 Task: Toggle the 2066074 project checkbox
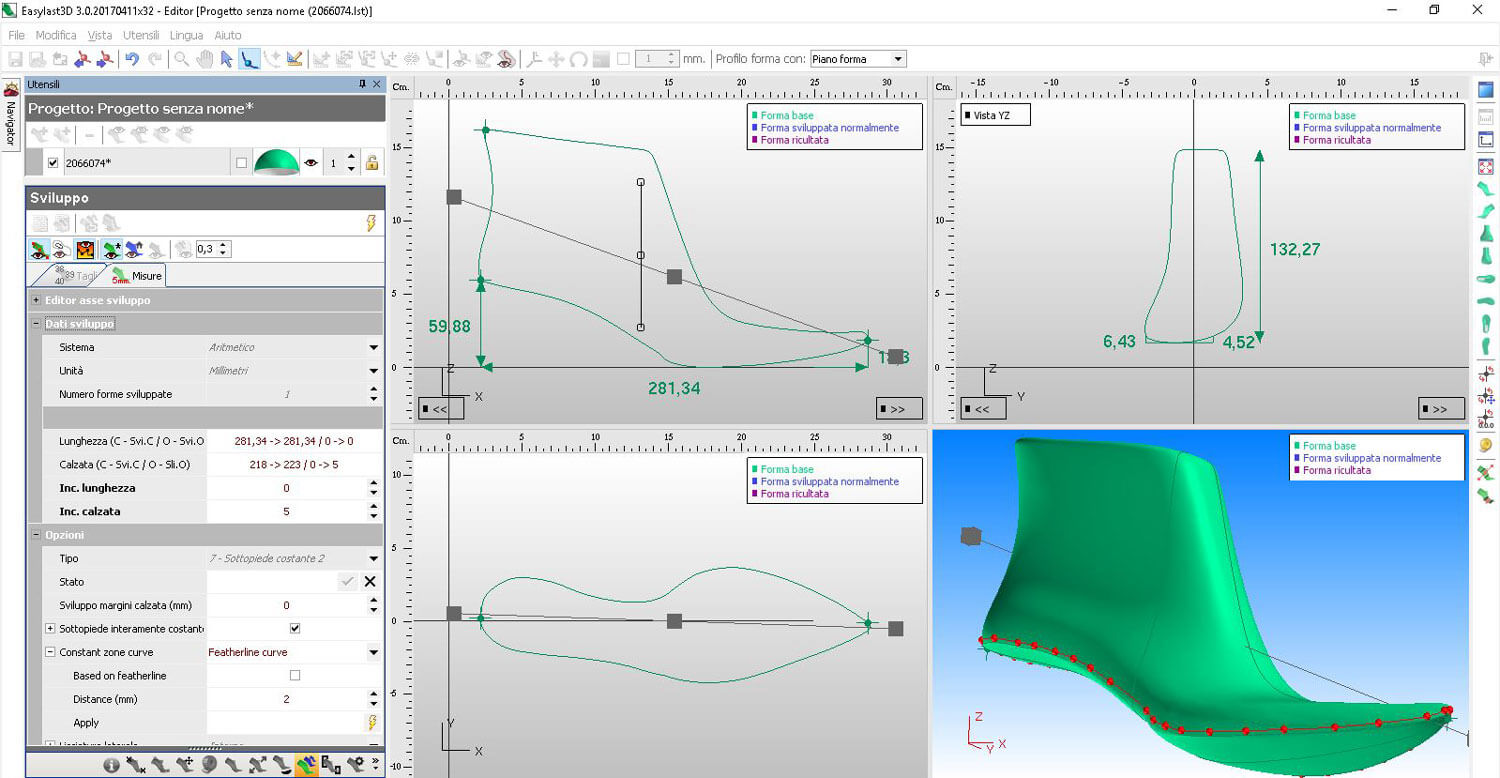click(x=53, y=161)
